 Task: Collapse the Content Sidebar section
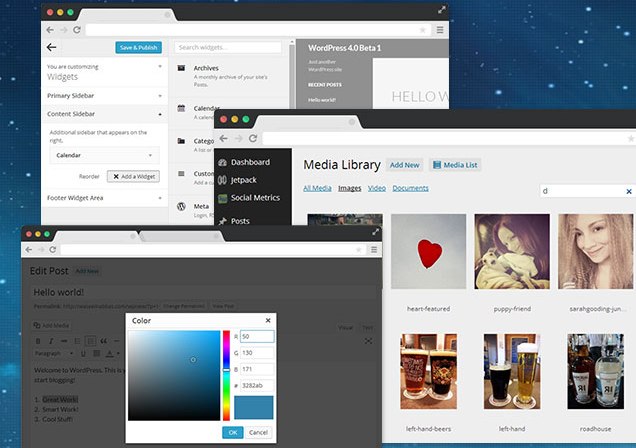click(105, 114)
